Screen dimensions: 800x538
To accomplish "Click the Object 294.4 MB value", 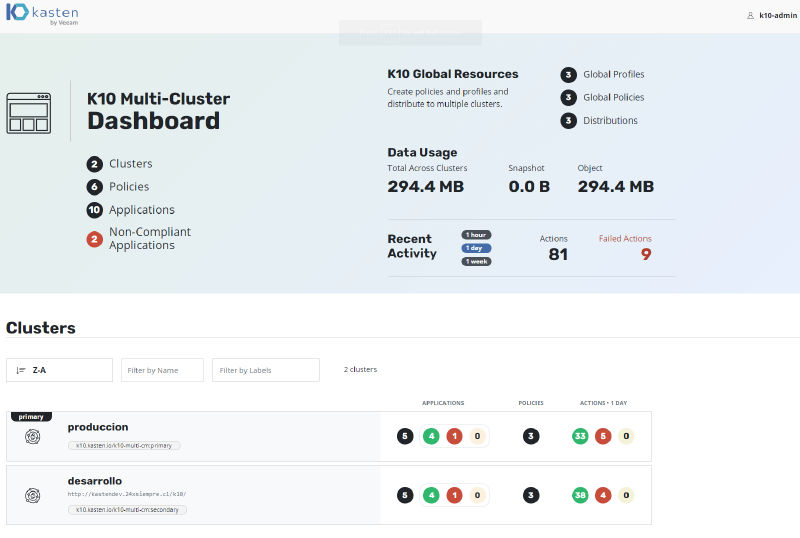I will [616, 187].
